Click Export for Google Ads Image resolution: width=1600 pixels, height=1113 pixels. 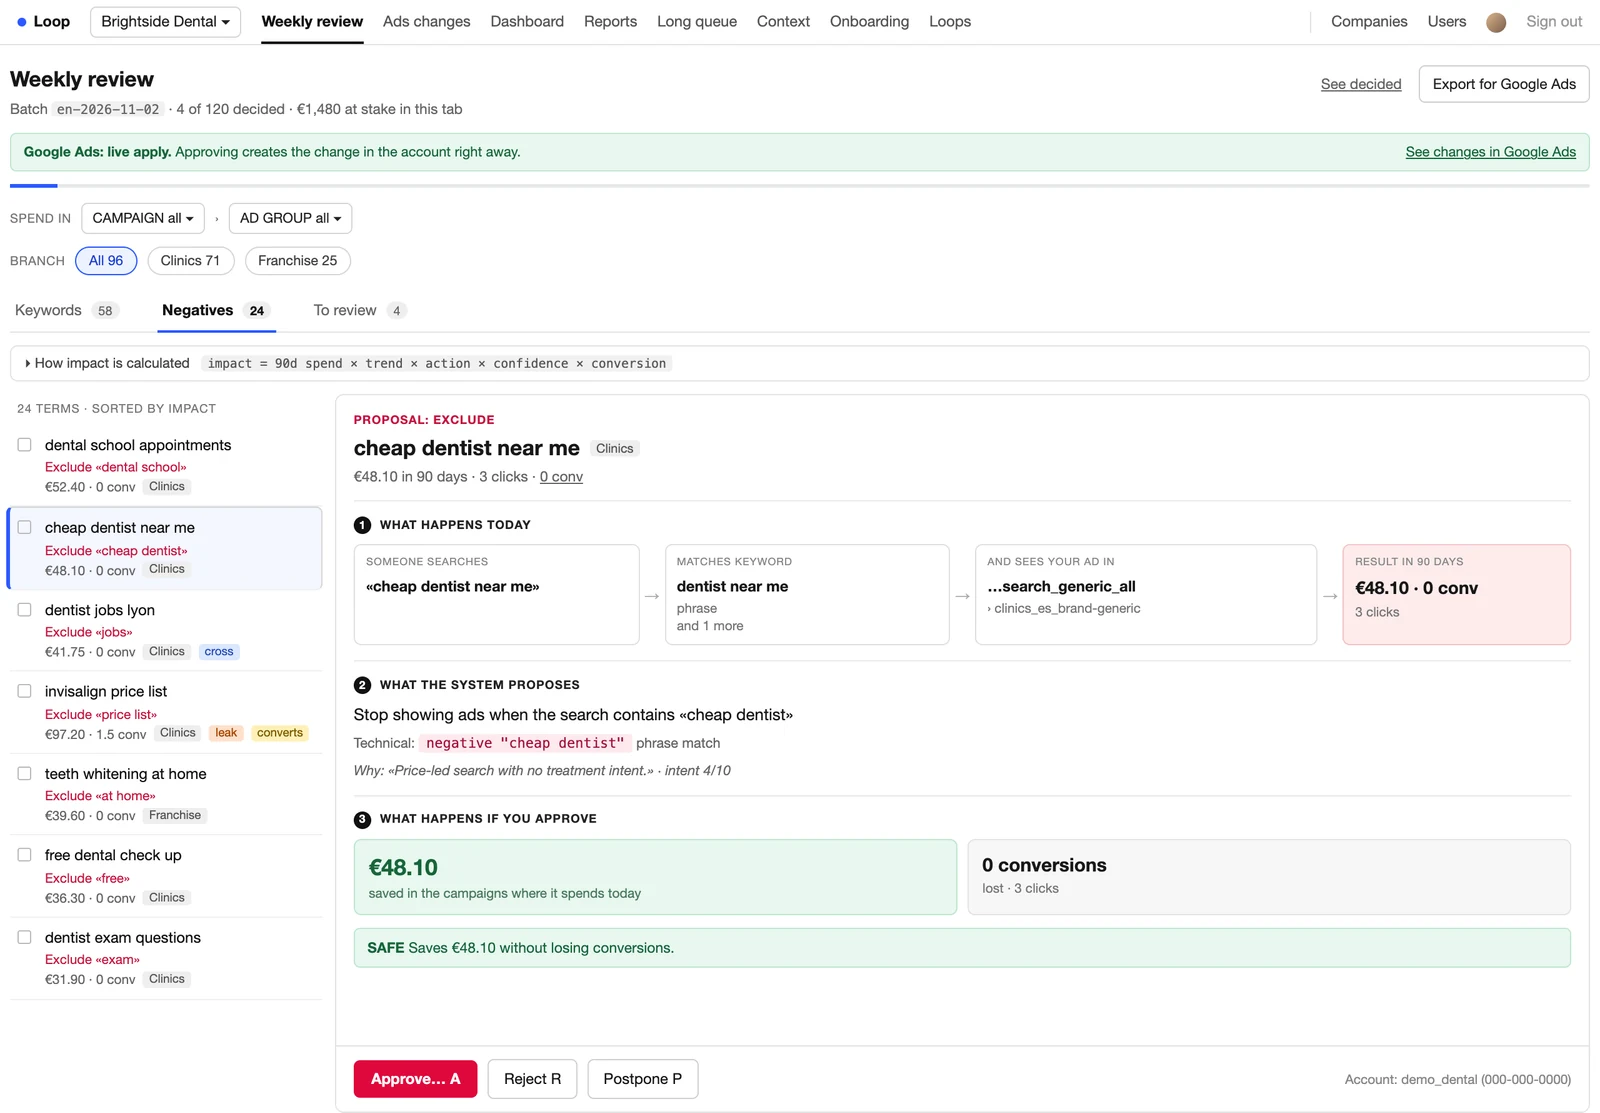point(1504,84)
